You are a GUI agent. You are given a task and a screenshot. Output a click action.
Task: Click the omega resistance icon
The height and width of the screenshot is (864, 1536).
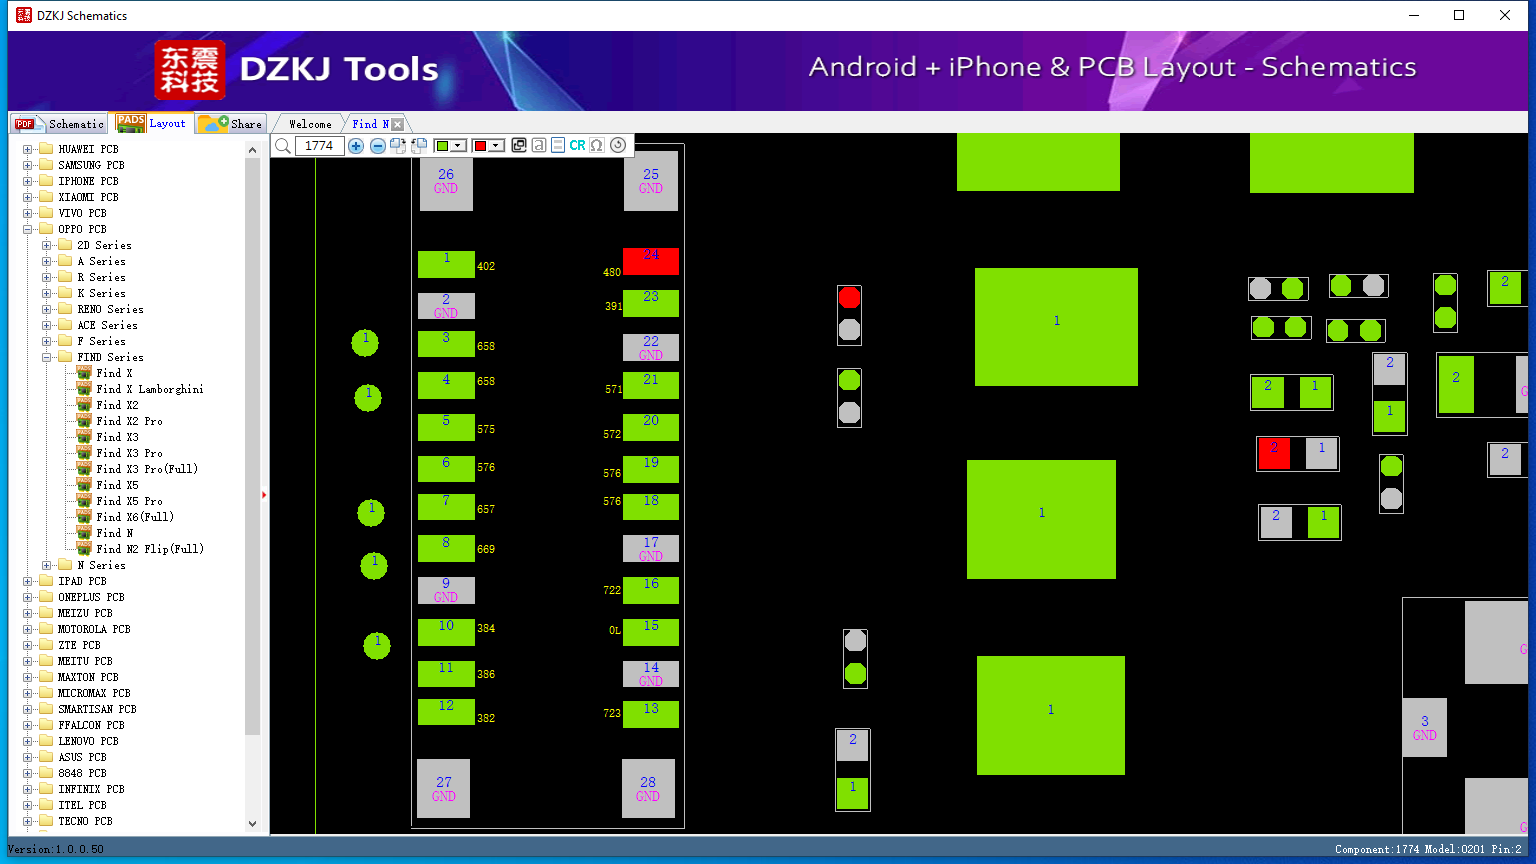tap(597, 145)
